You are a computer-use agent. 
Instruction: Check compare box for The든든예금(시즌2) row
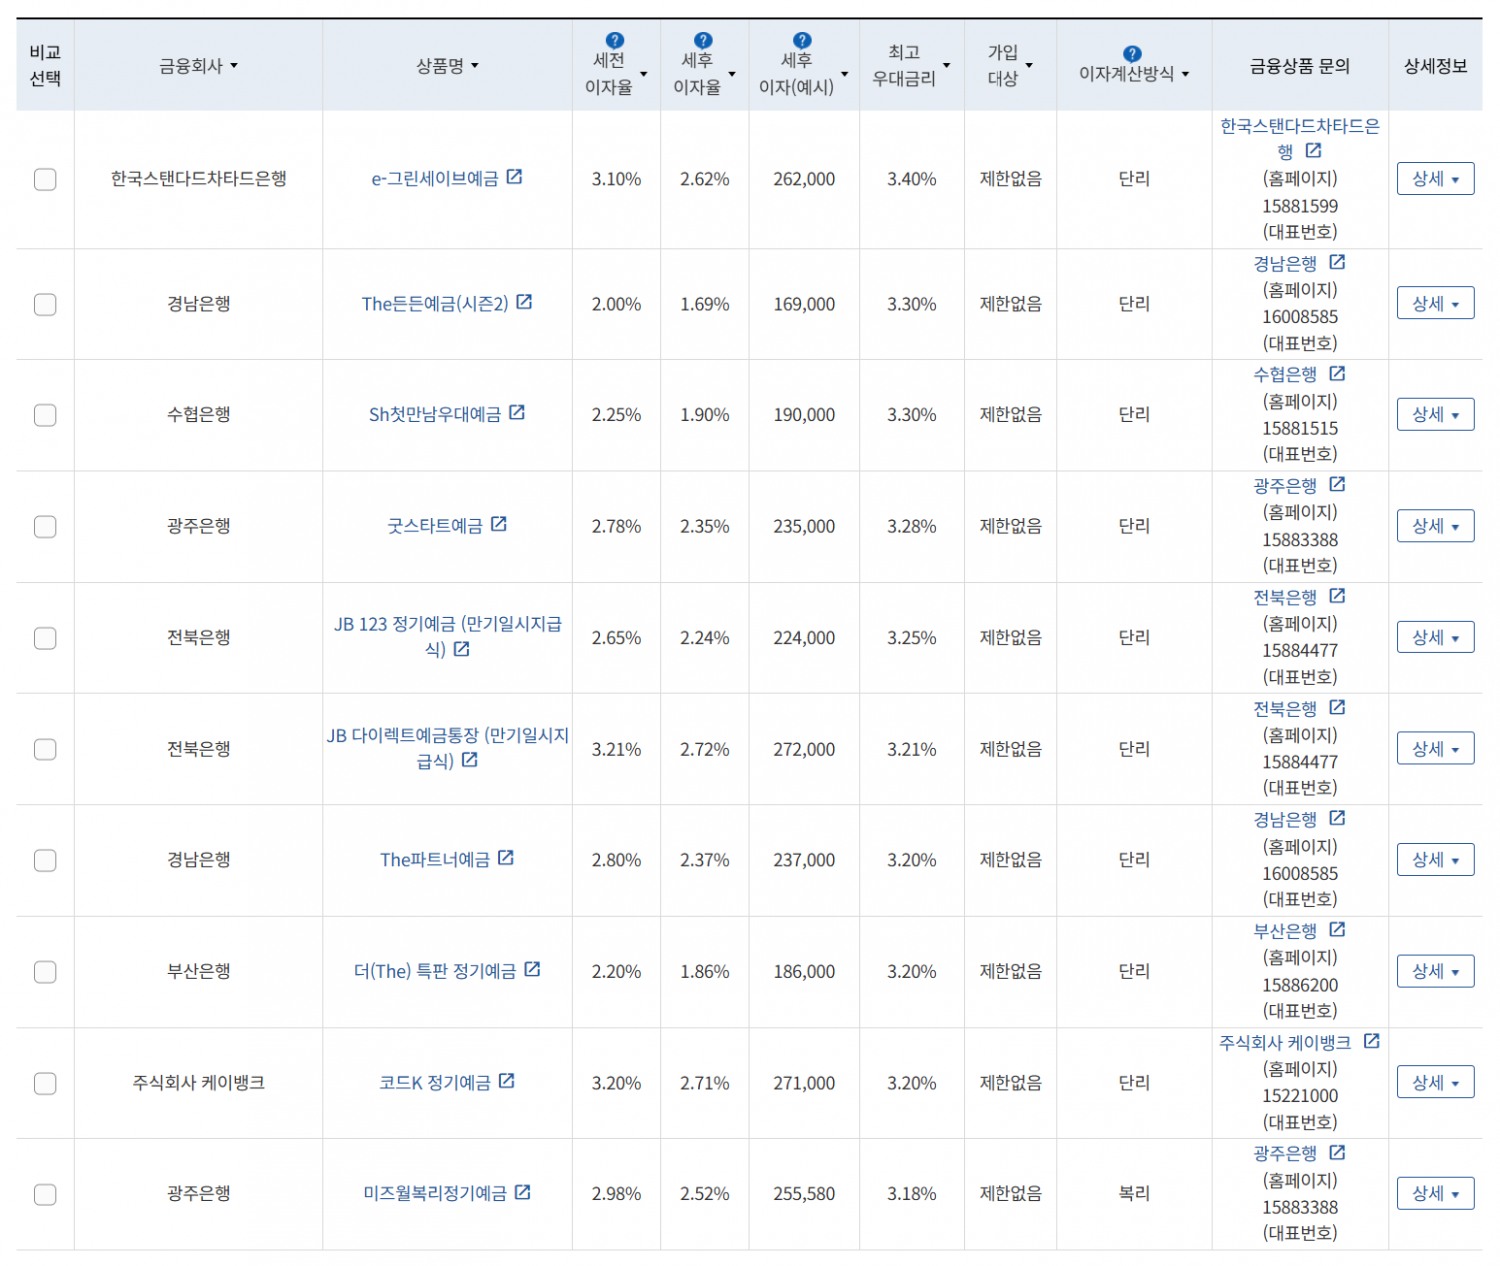coord(45,304)
